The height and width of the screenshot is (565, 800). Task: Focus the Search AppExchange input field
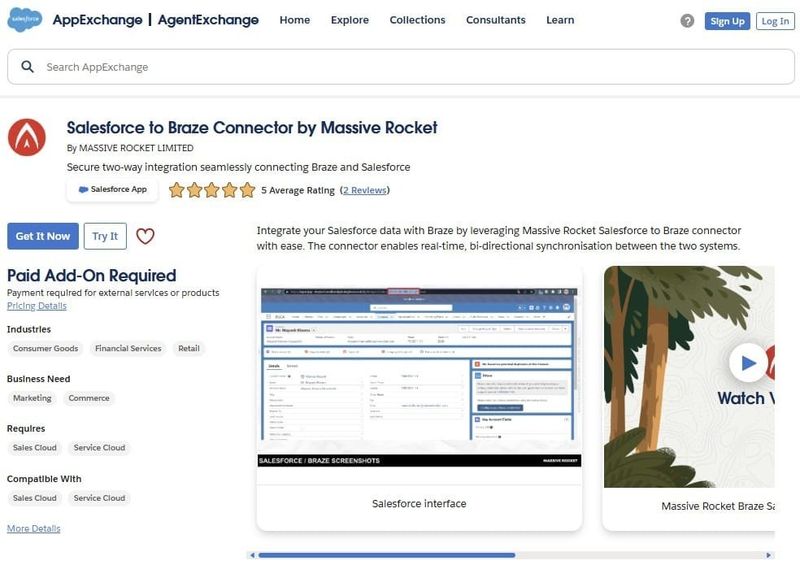tap(400, 67)
